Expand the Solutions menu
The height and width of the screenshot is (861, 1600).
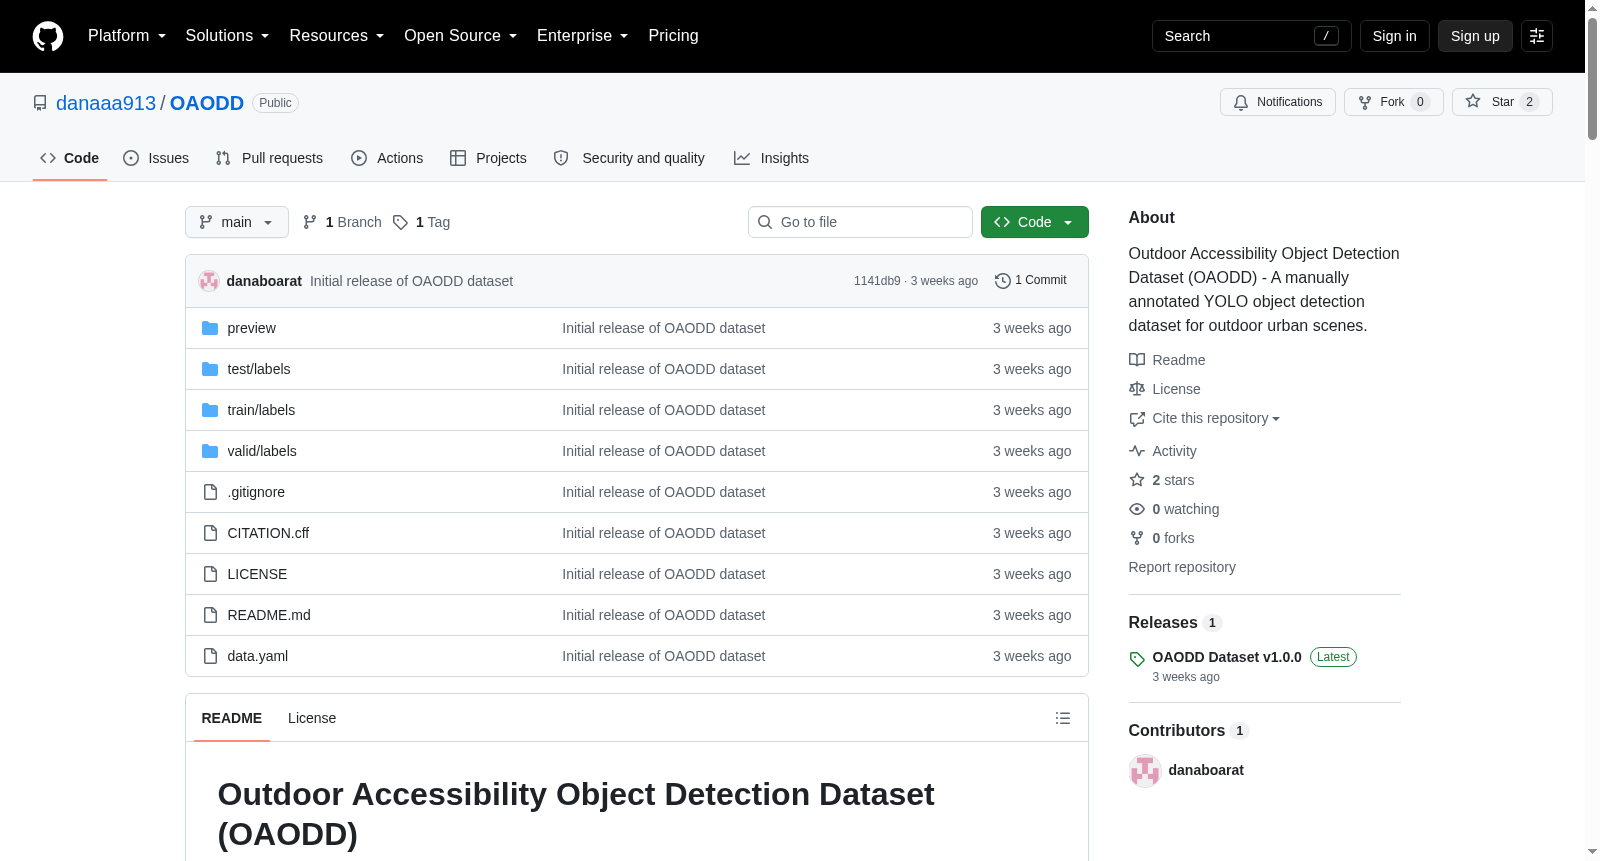[x=227, y=36]
